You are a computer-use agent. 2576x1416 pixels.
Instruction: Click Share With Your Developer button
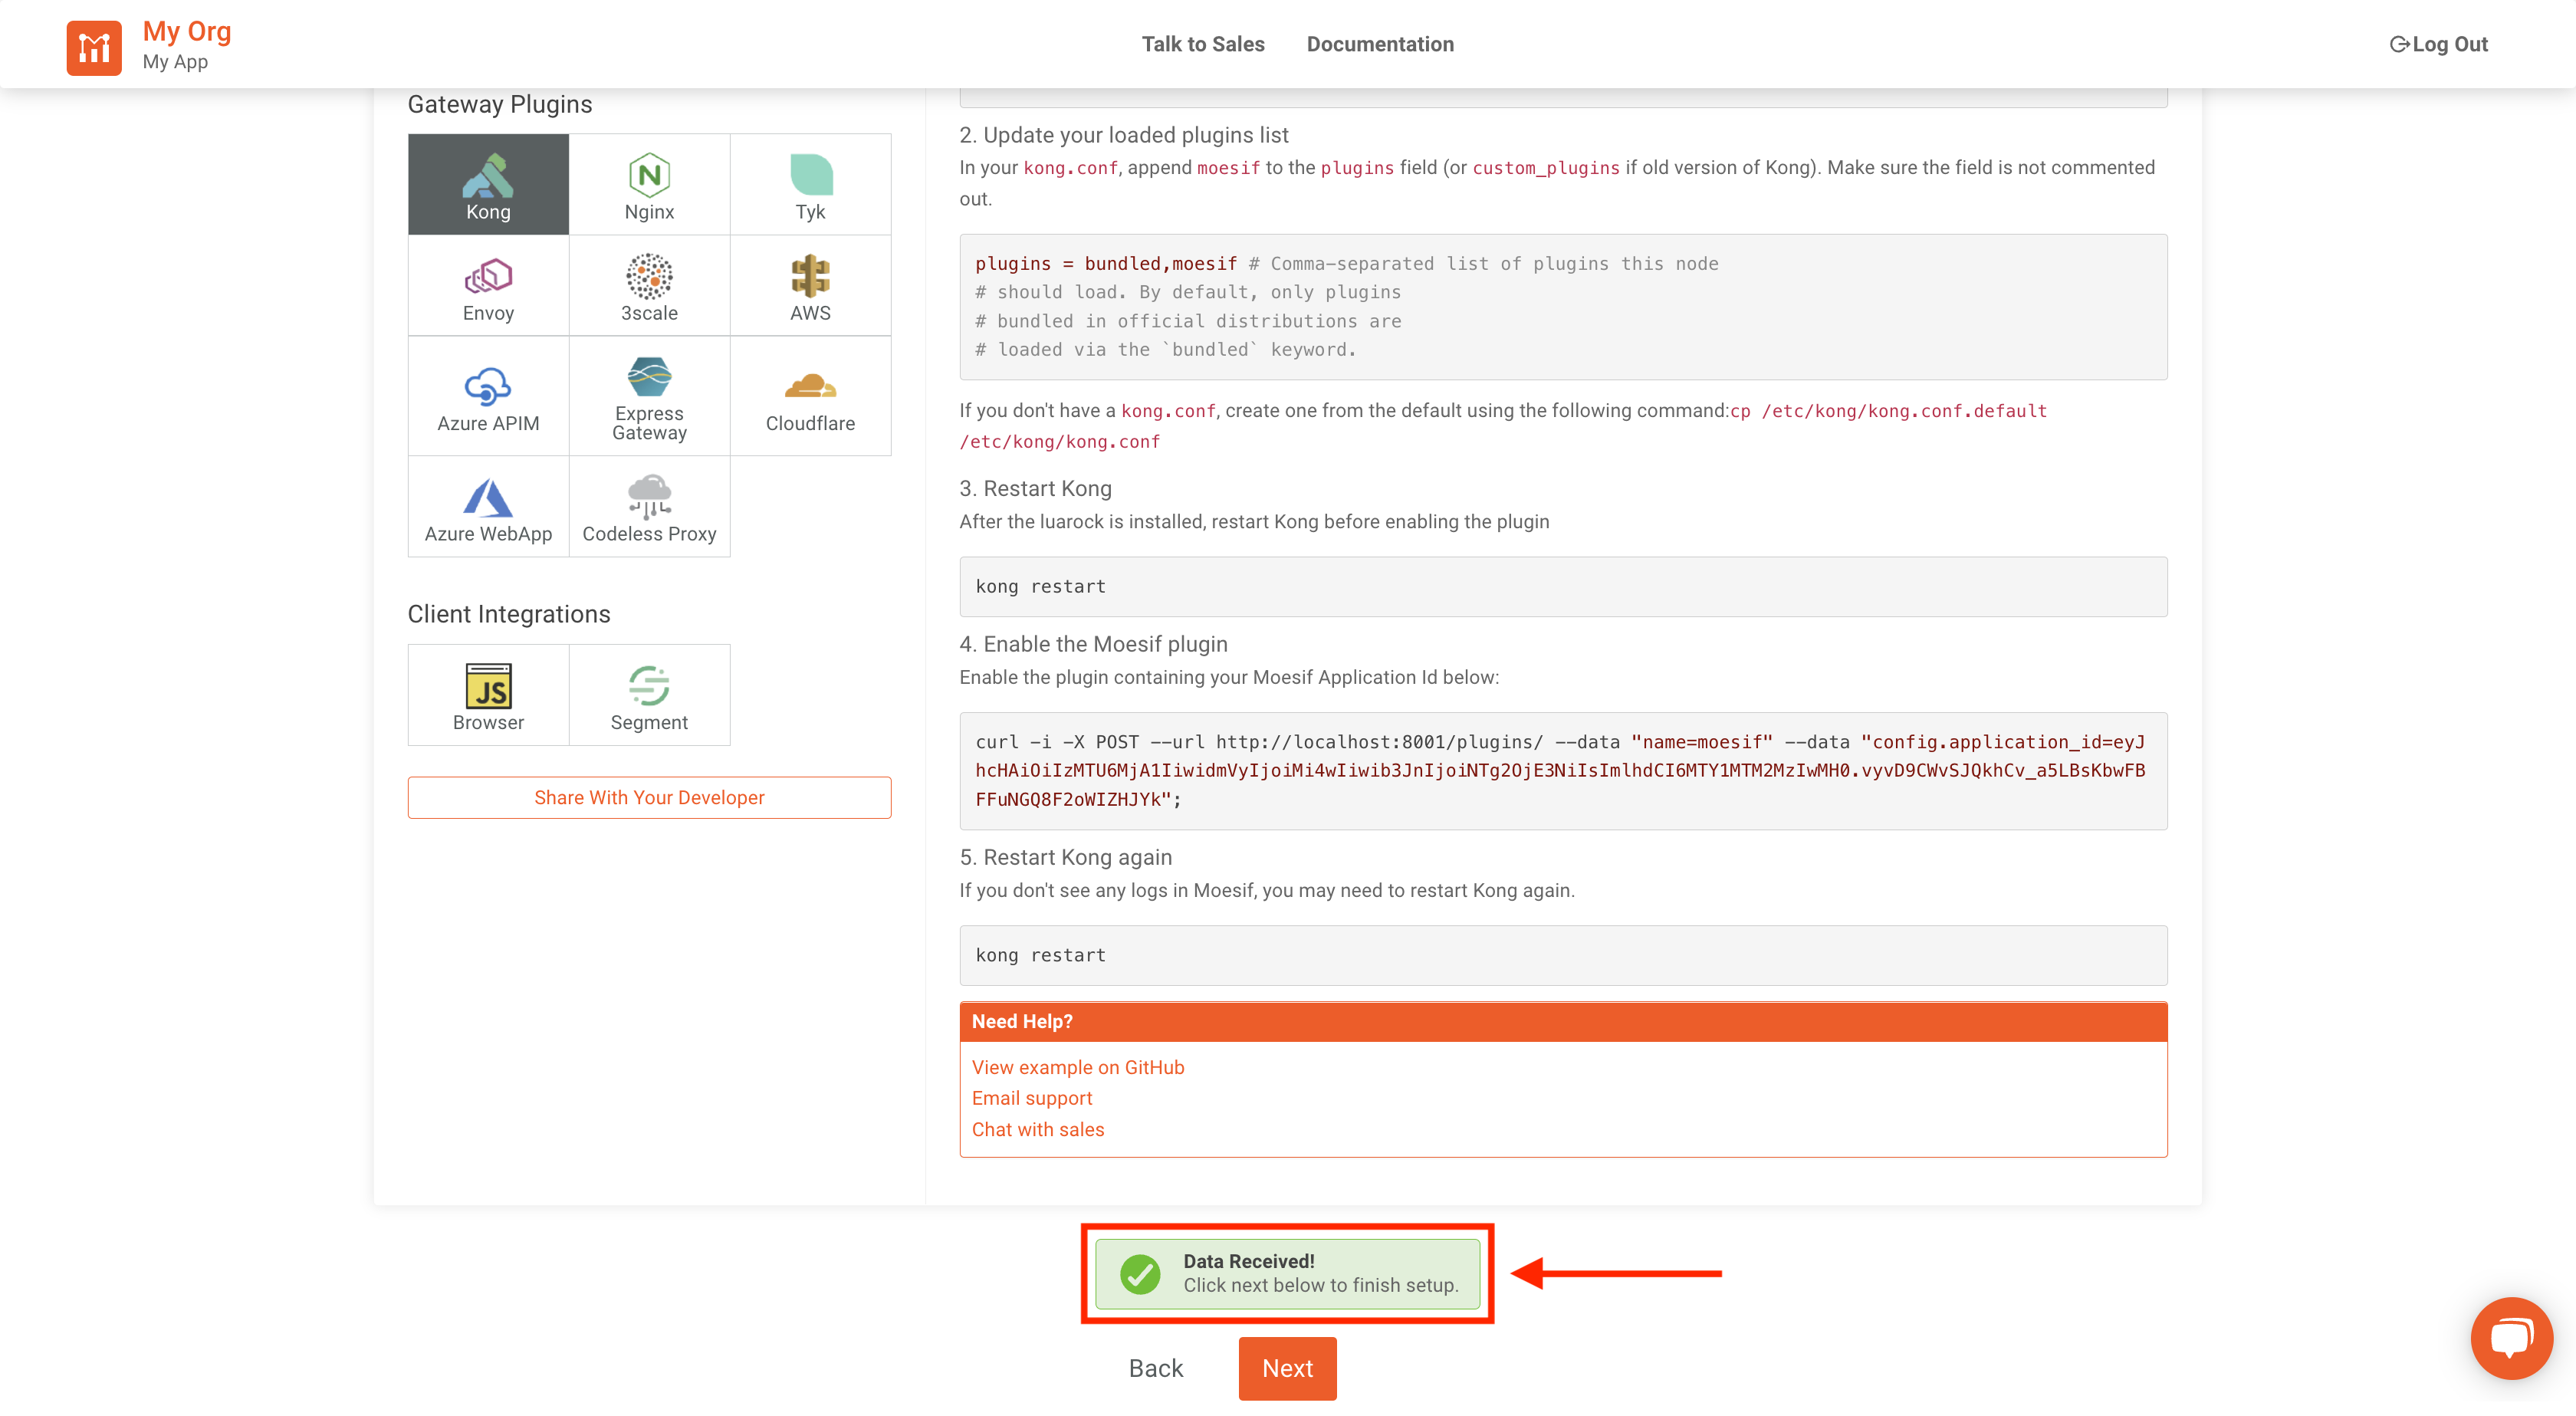[649, 797]
